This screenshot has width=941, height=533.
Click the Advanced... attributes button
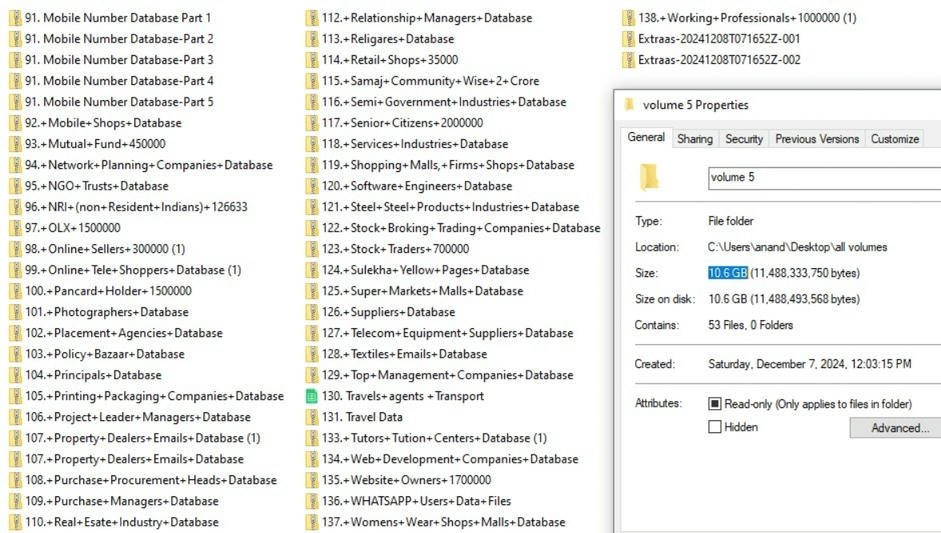(895, 428)
